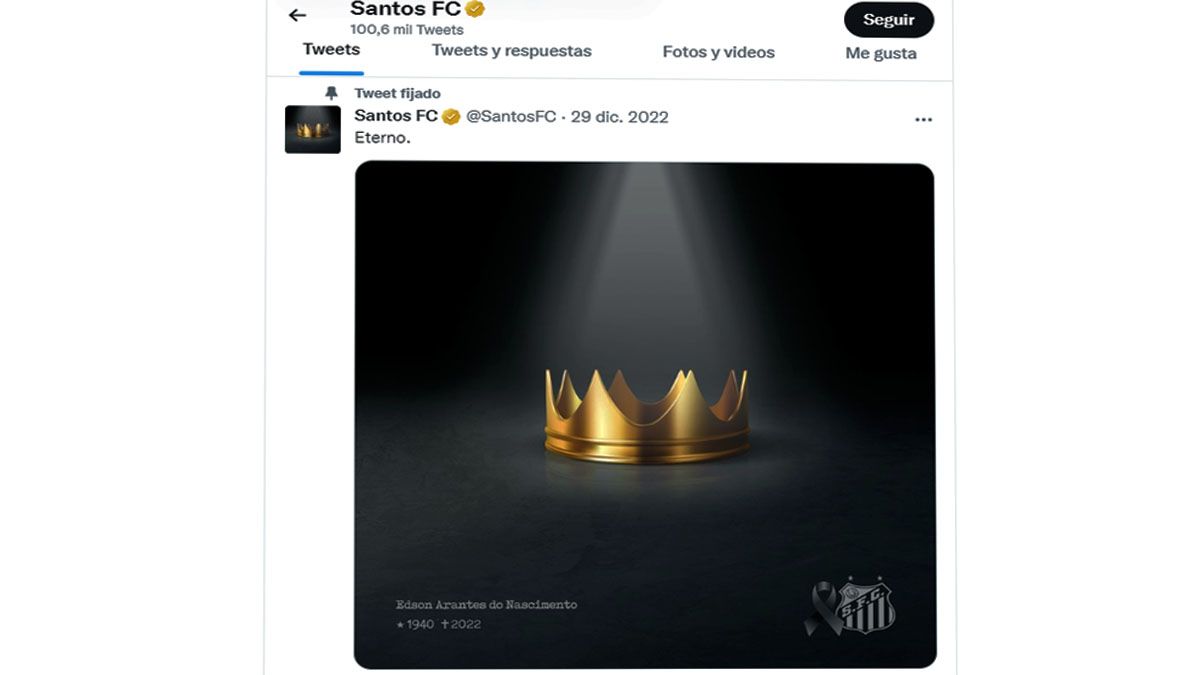This screenshot has width=1200, height=675.
Task: Click the Santos FC profile title in the header
Action: (405, 10)
